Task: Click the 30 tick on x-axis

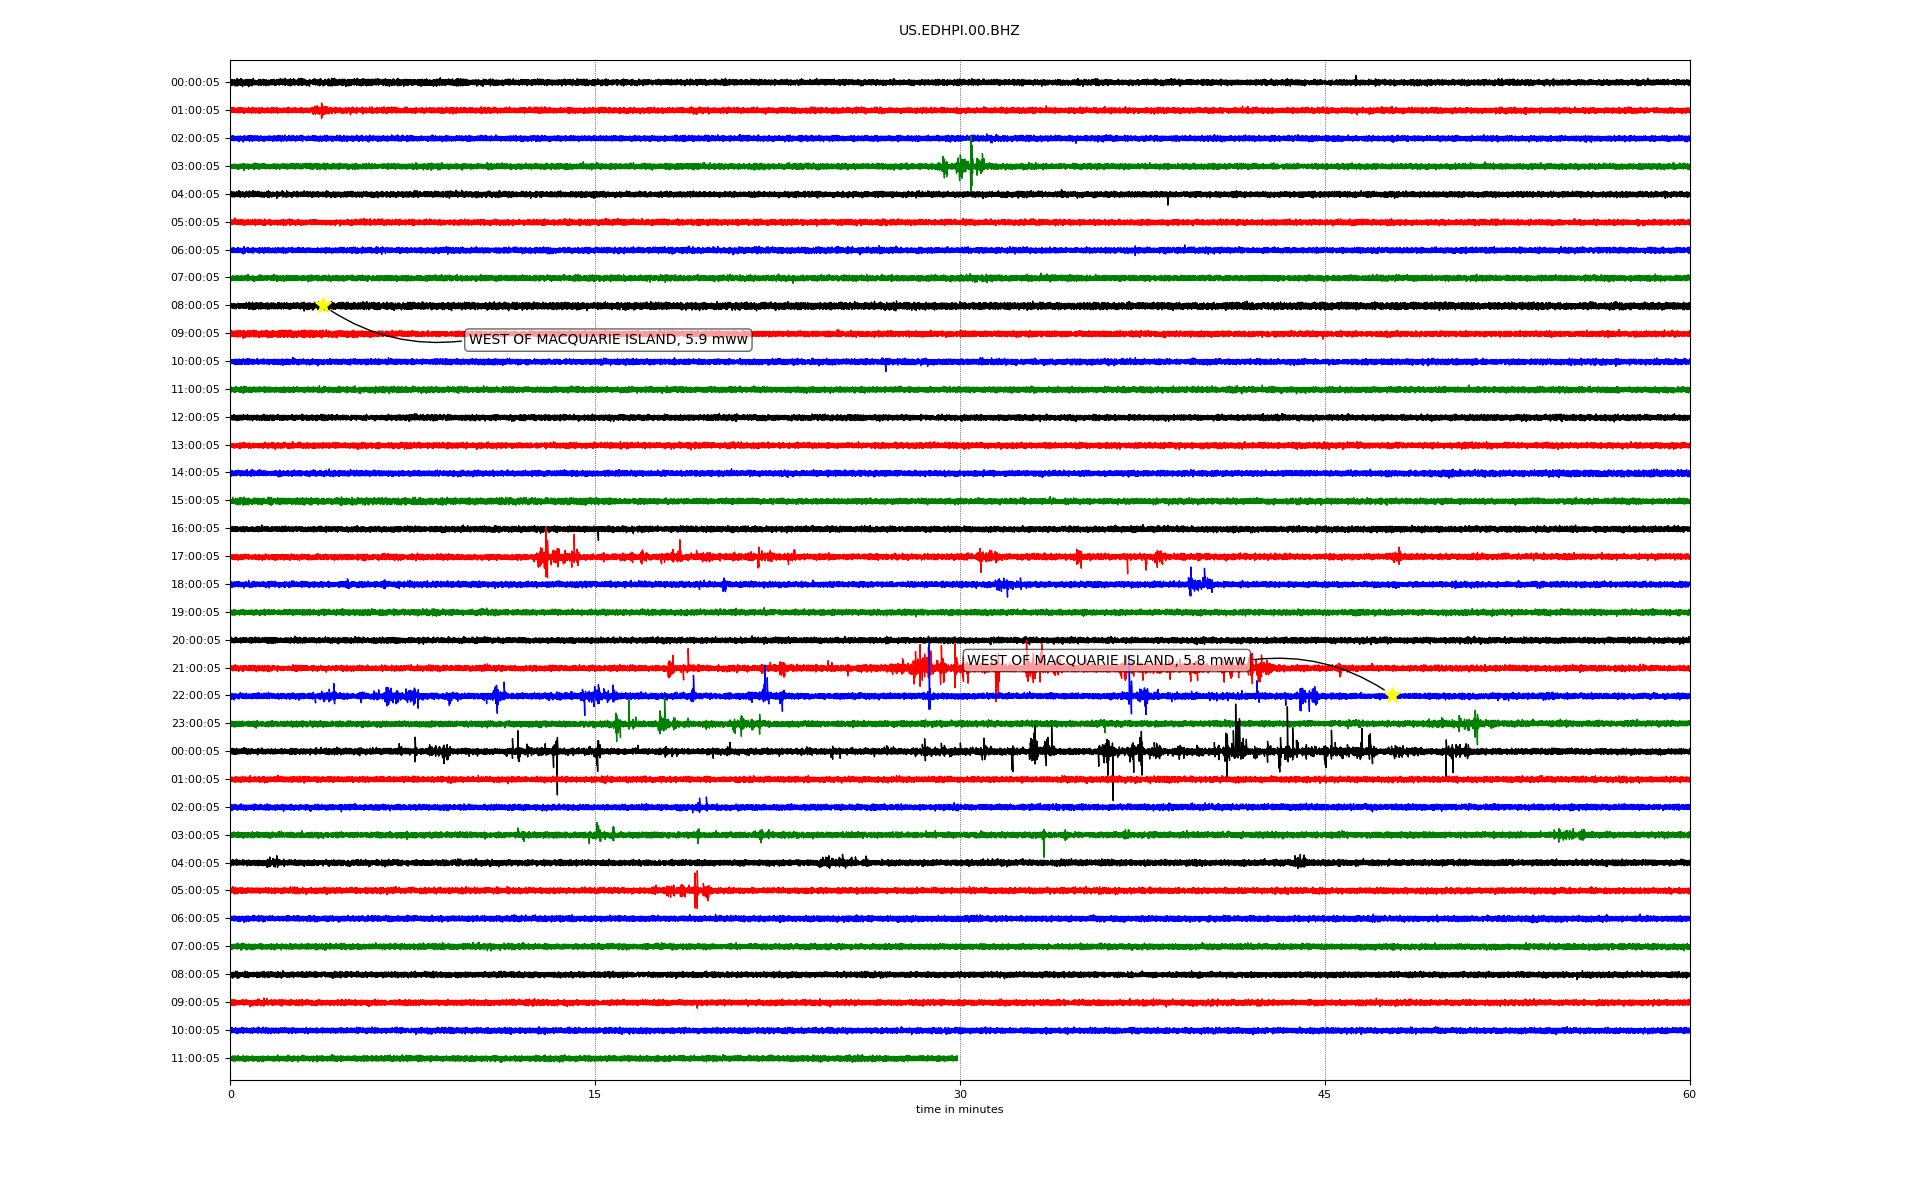Action: (960, 1094)
